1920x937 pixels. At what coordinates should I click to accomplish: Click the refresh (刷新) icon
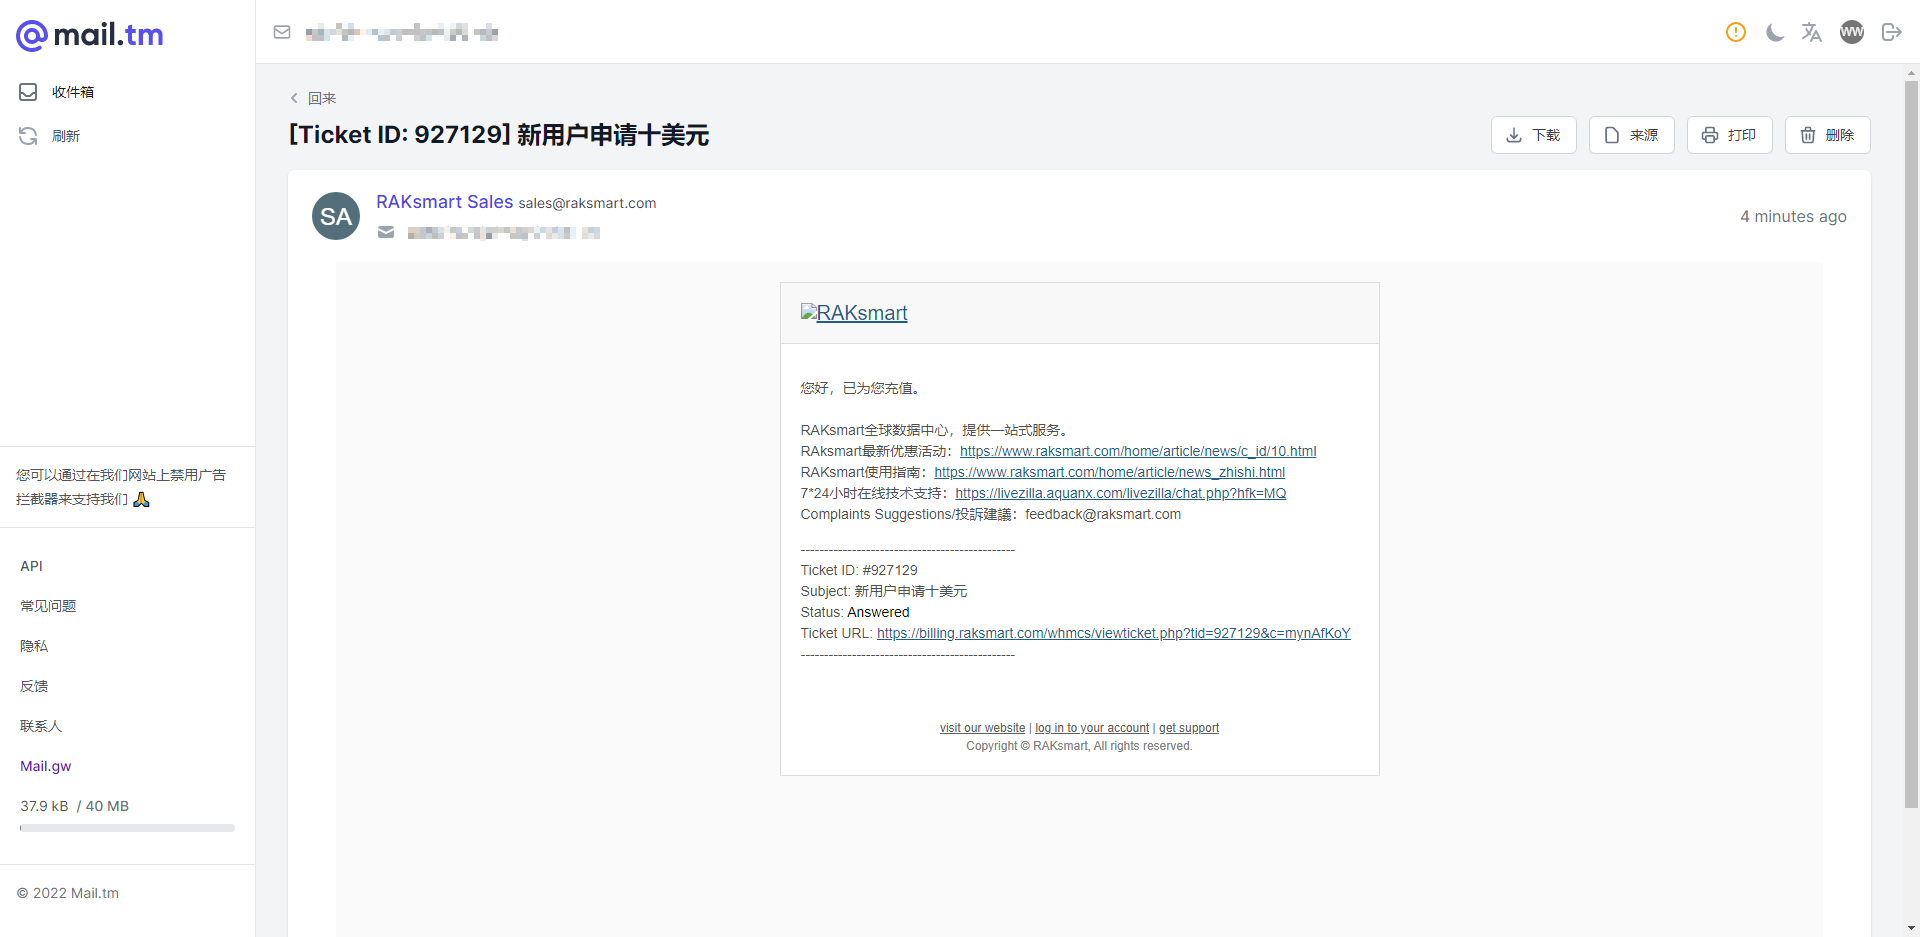pyautogui.click(x=28, y=136)
